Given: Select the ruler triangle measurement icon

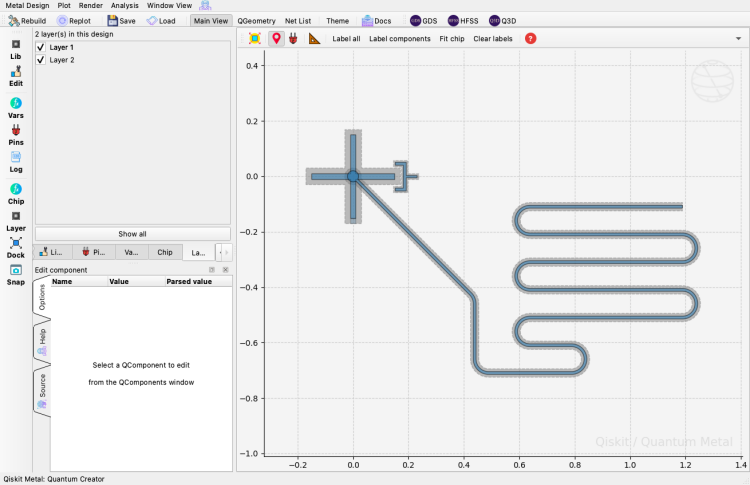Looking at the screenshot, I should [x=314, y=38].
